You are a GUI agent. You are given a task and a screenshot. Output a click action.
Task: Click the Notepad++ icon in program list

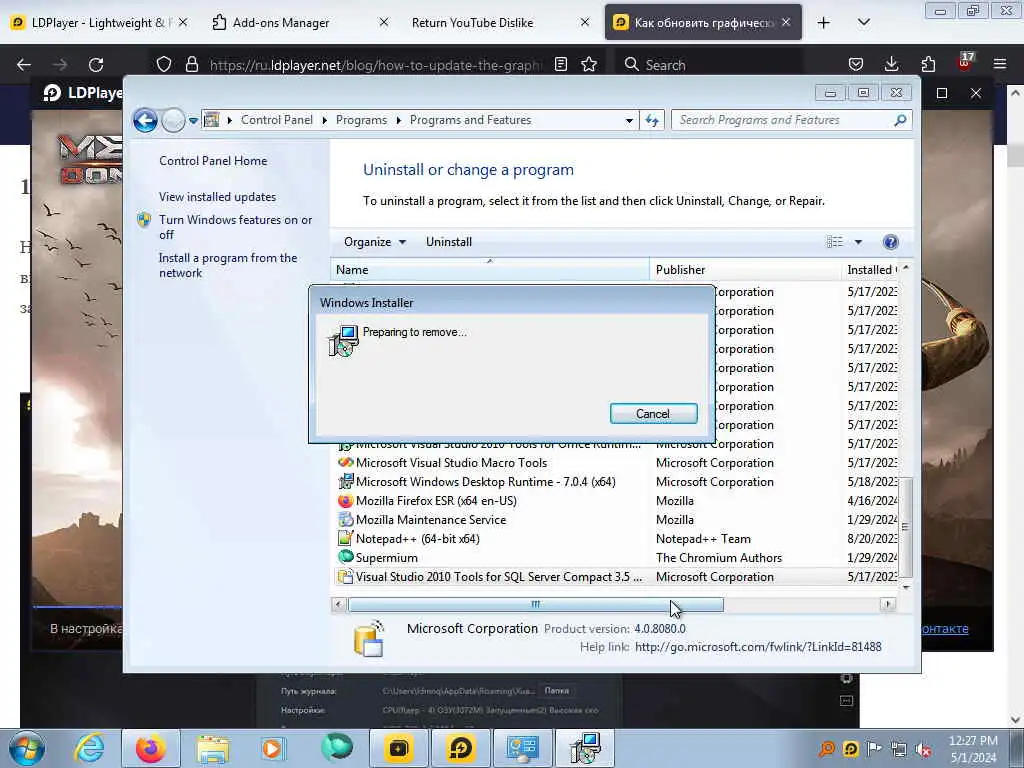(345, 539)
